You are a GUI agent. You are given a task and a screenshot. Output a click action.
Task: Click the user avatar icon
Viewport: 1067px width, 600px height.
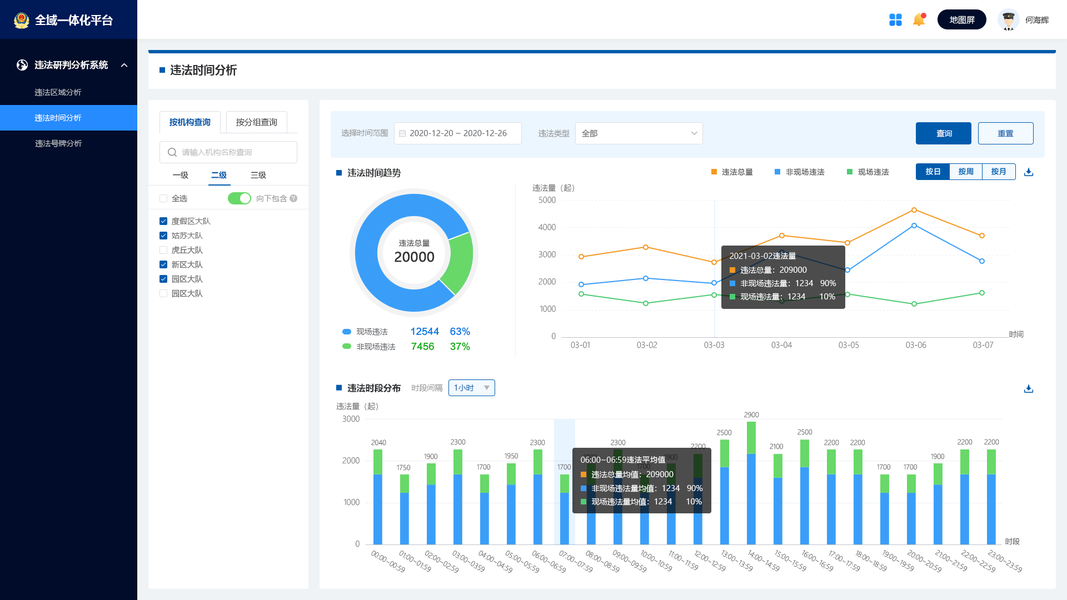click(1008, 20)
